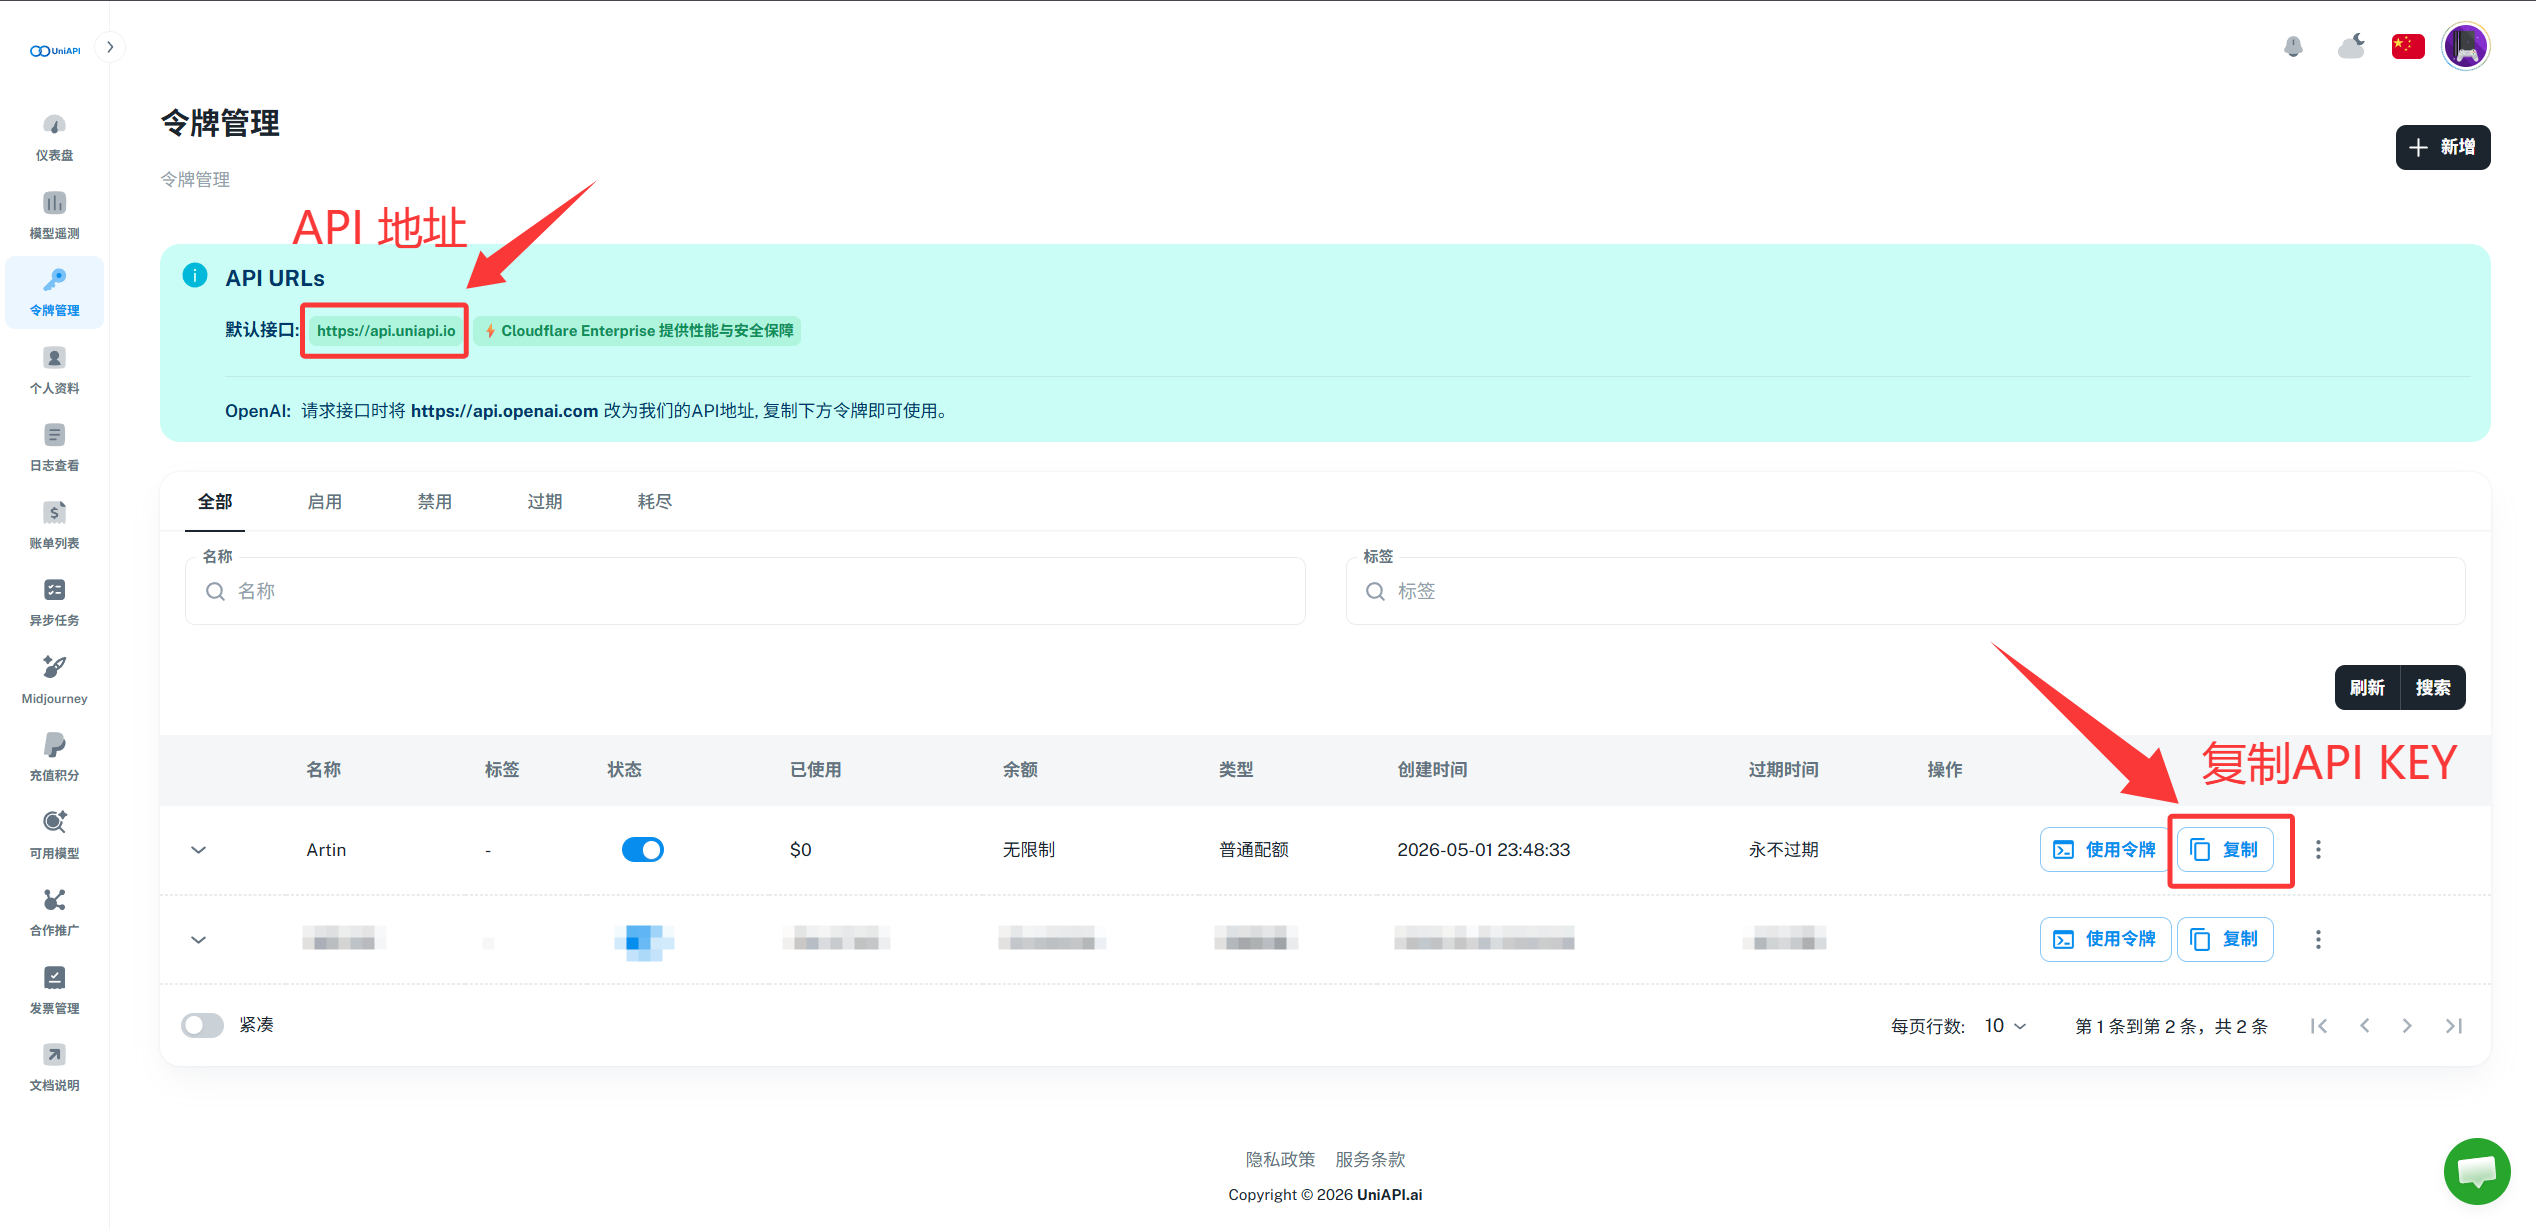Open the 个人资料 profile sidebar icon
The width and height of the screenshot is (2536, 1230).
54,358
